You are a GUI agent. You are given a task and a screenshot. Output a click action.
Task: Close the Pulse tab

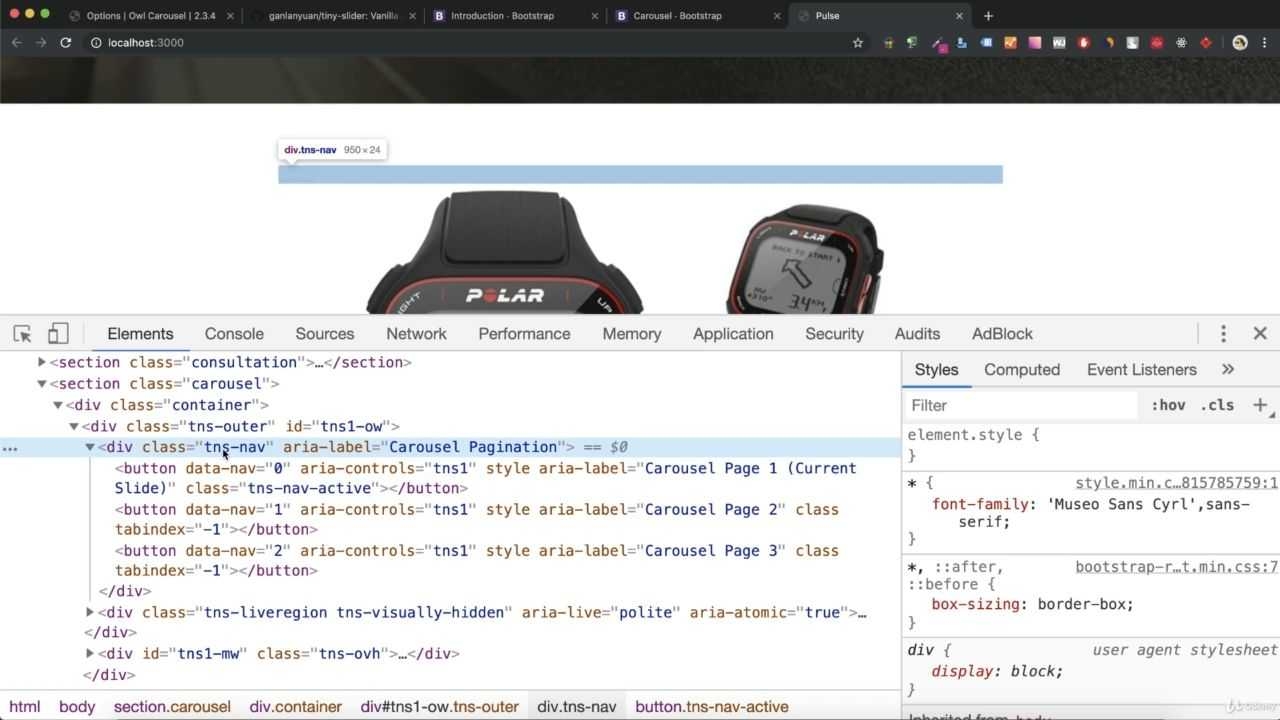960,16
